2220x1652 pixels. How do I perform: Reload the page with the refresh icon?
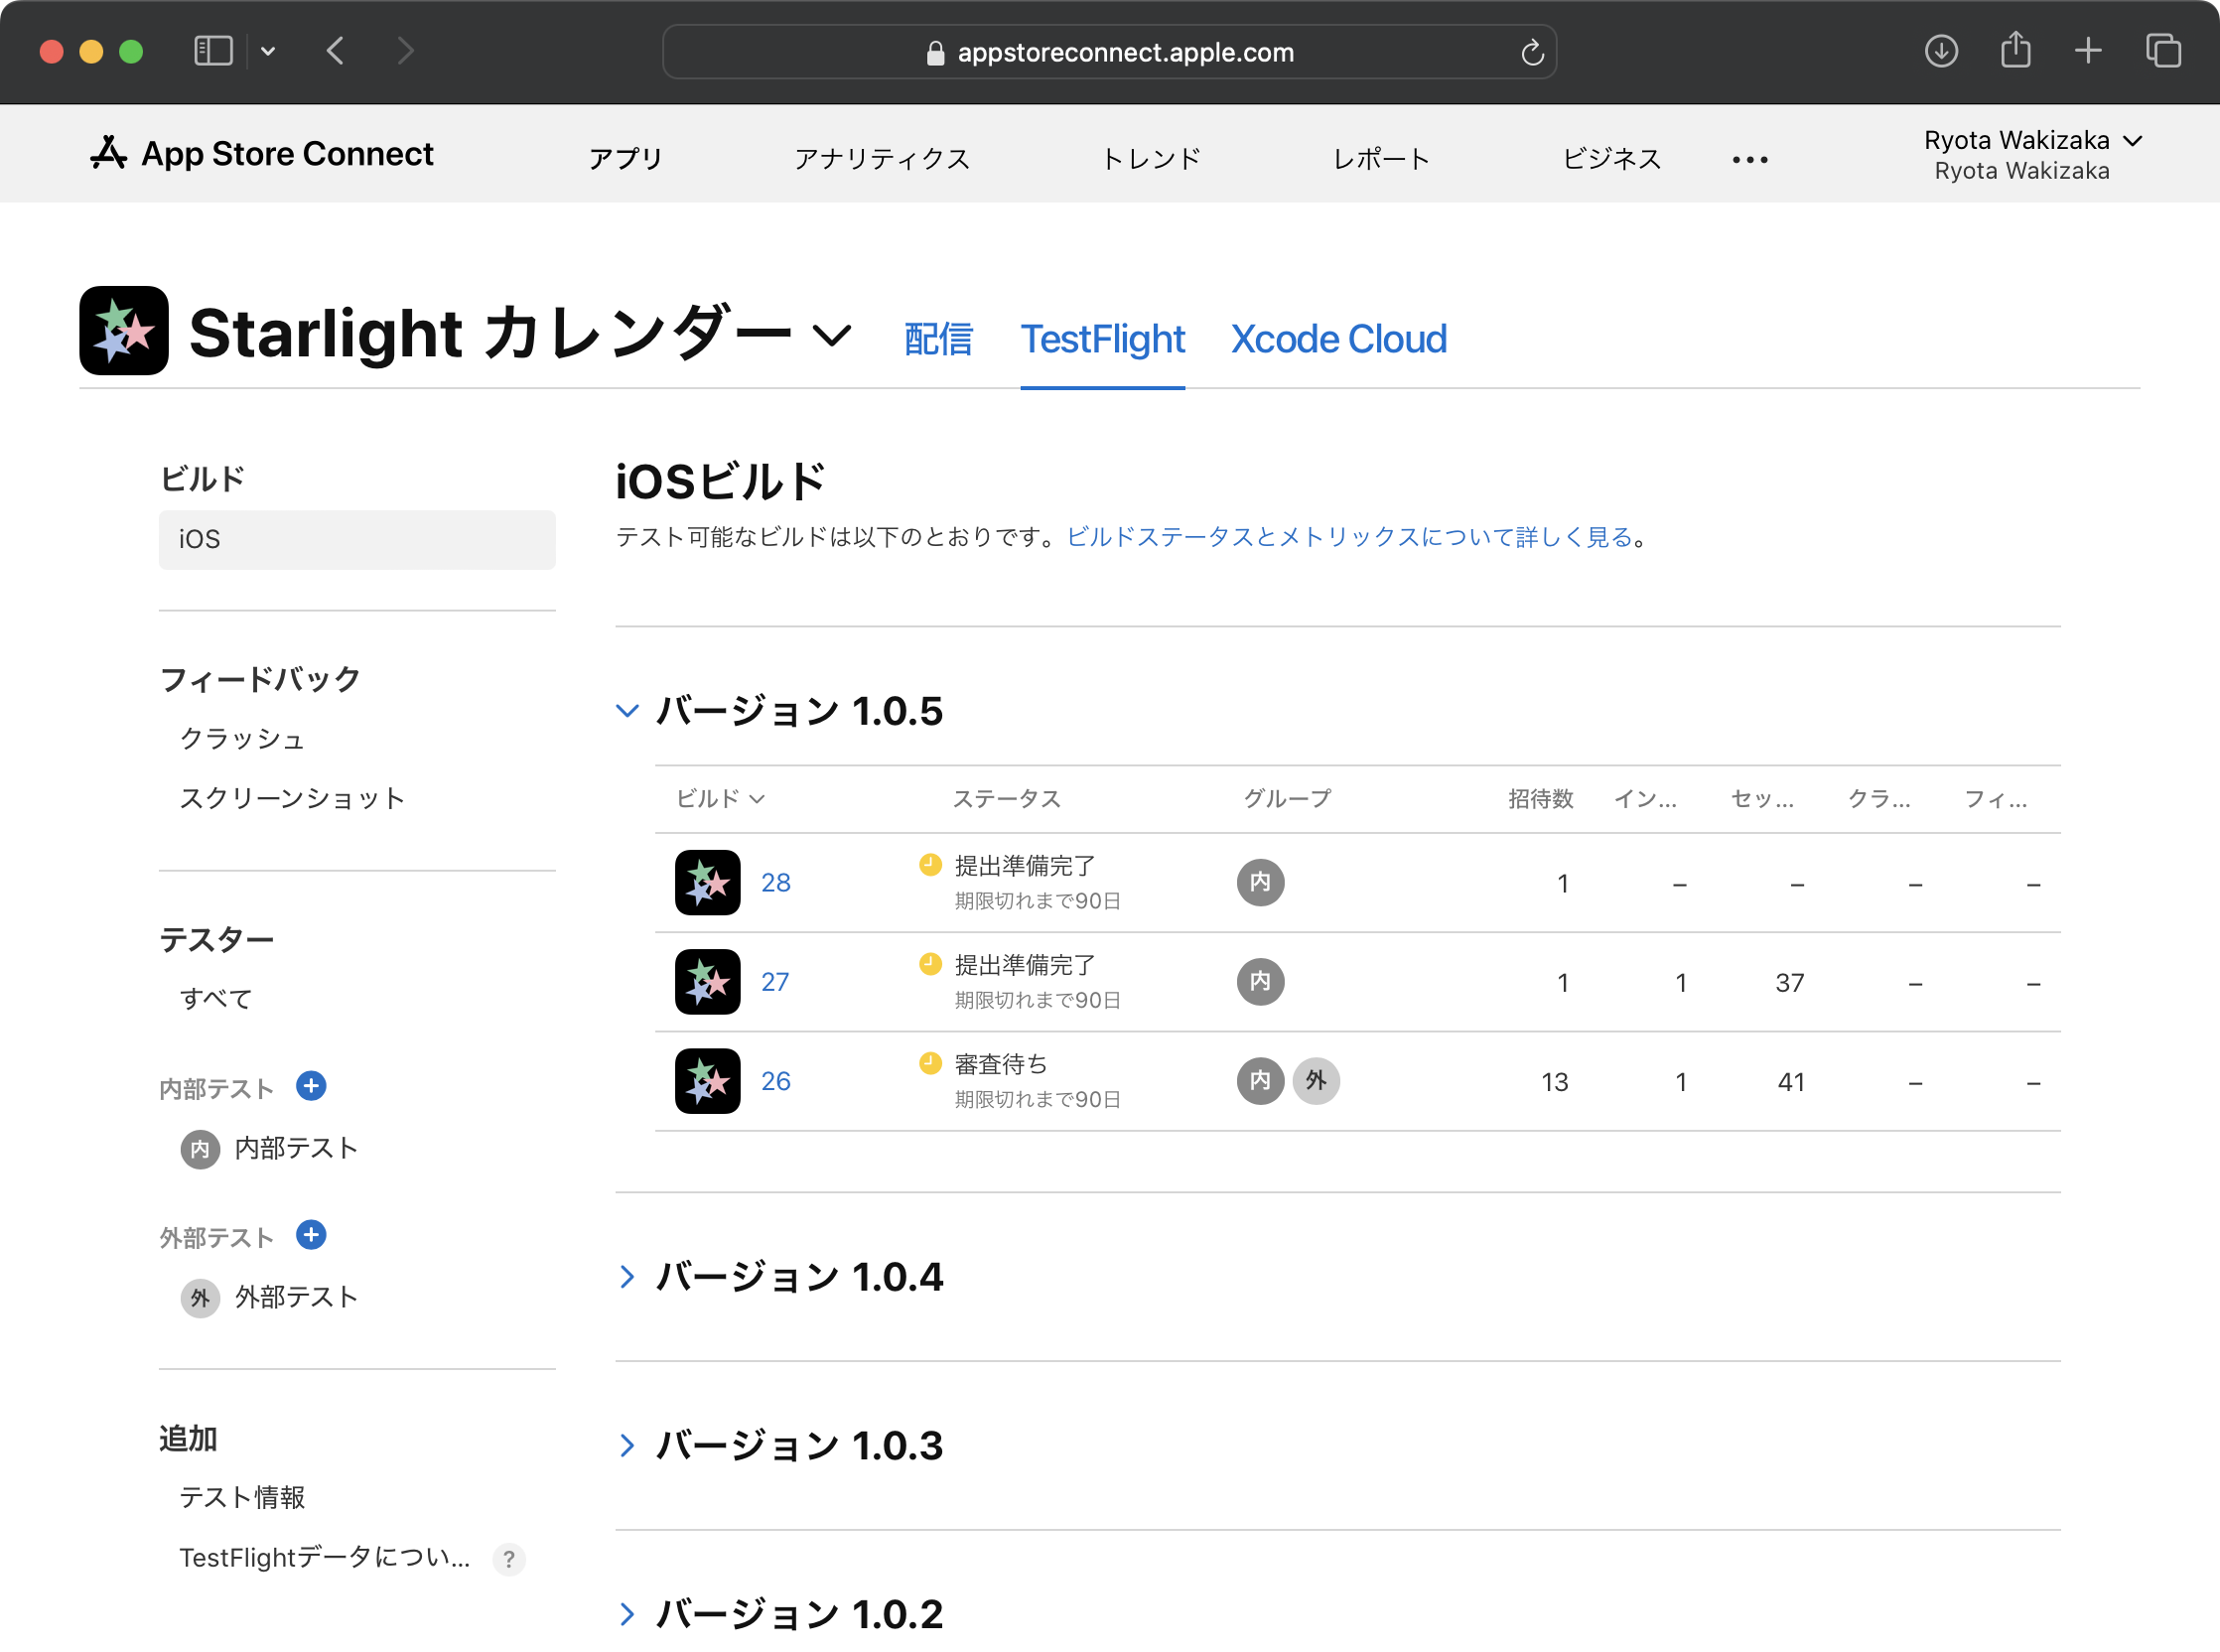[x=1532, y=53]
